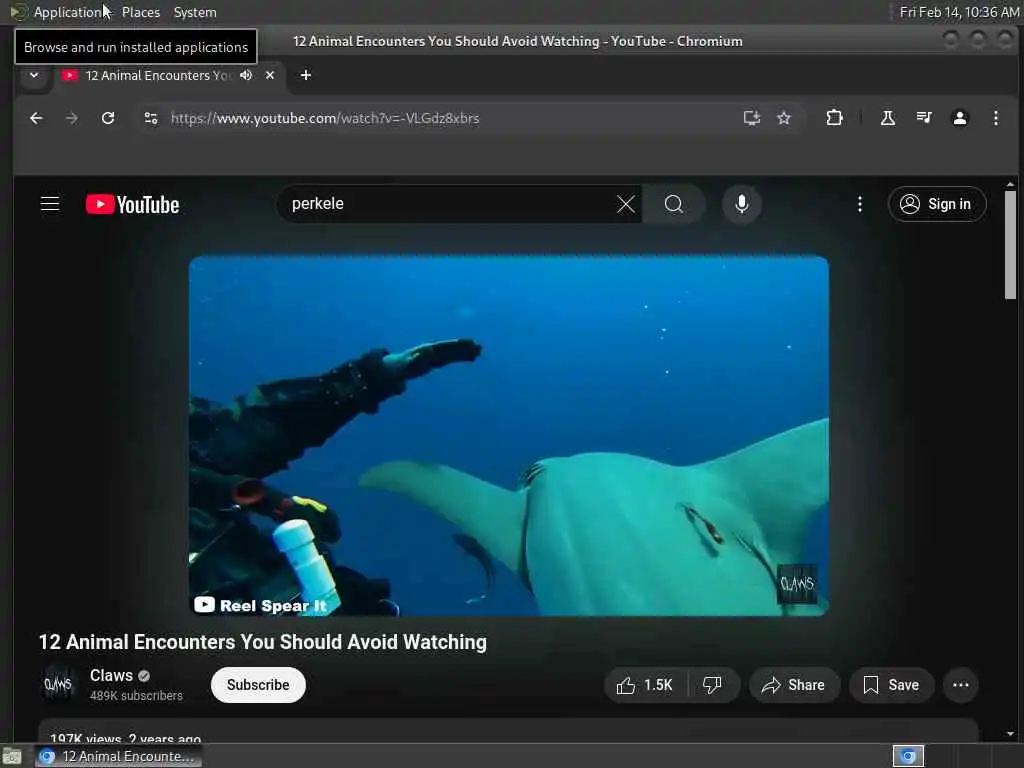Viewport: 1024px width, 768px height.
Task: Switch to Chromium in the taskbar
Action: pyautogui.click(x=118, y=756)
